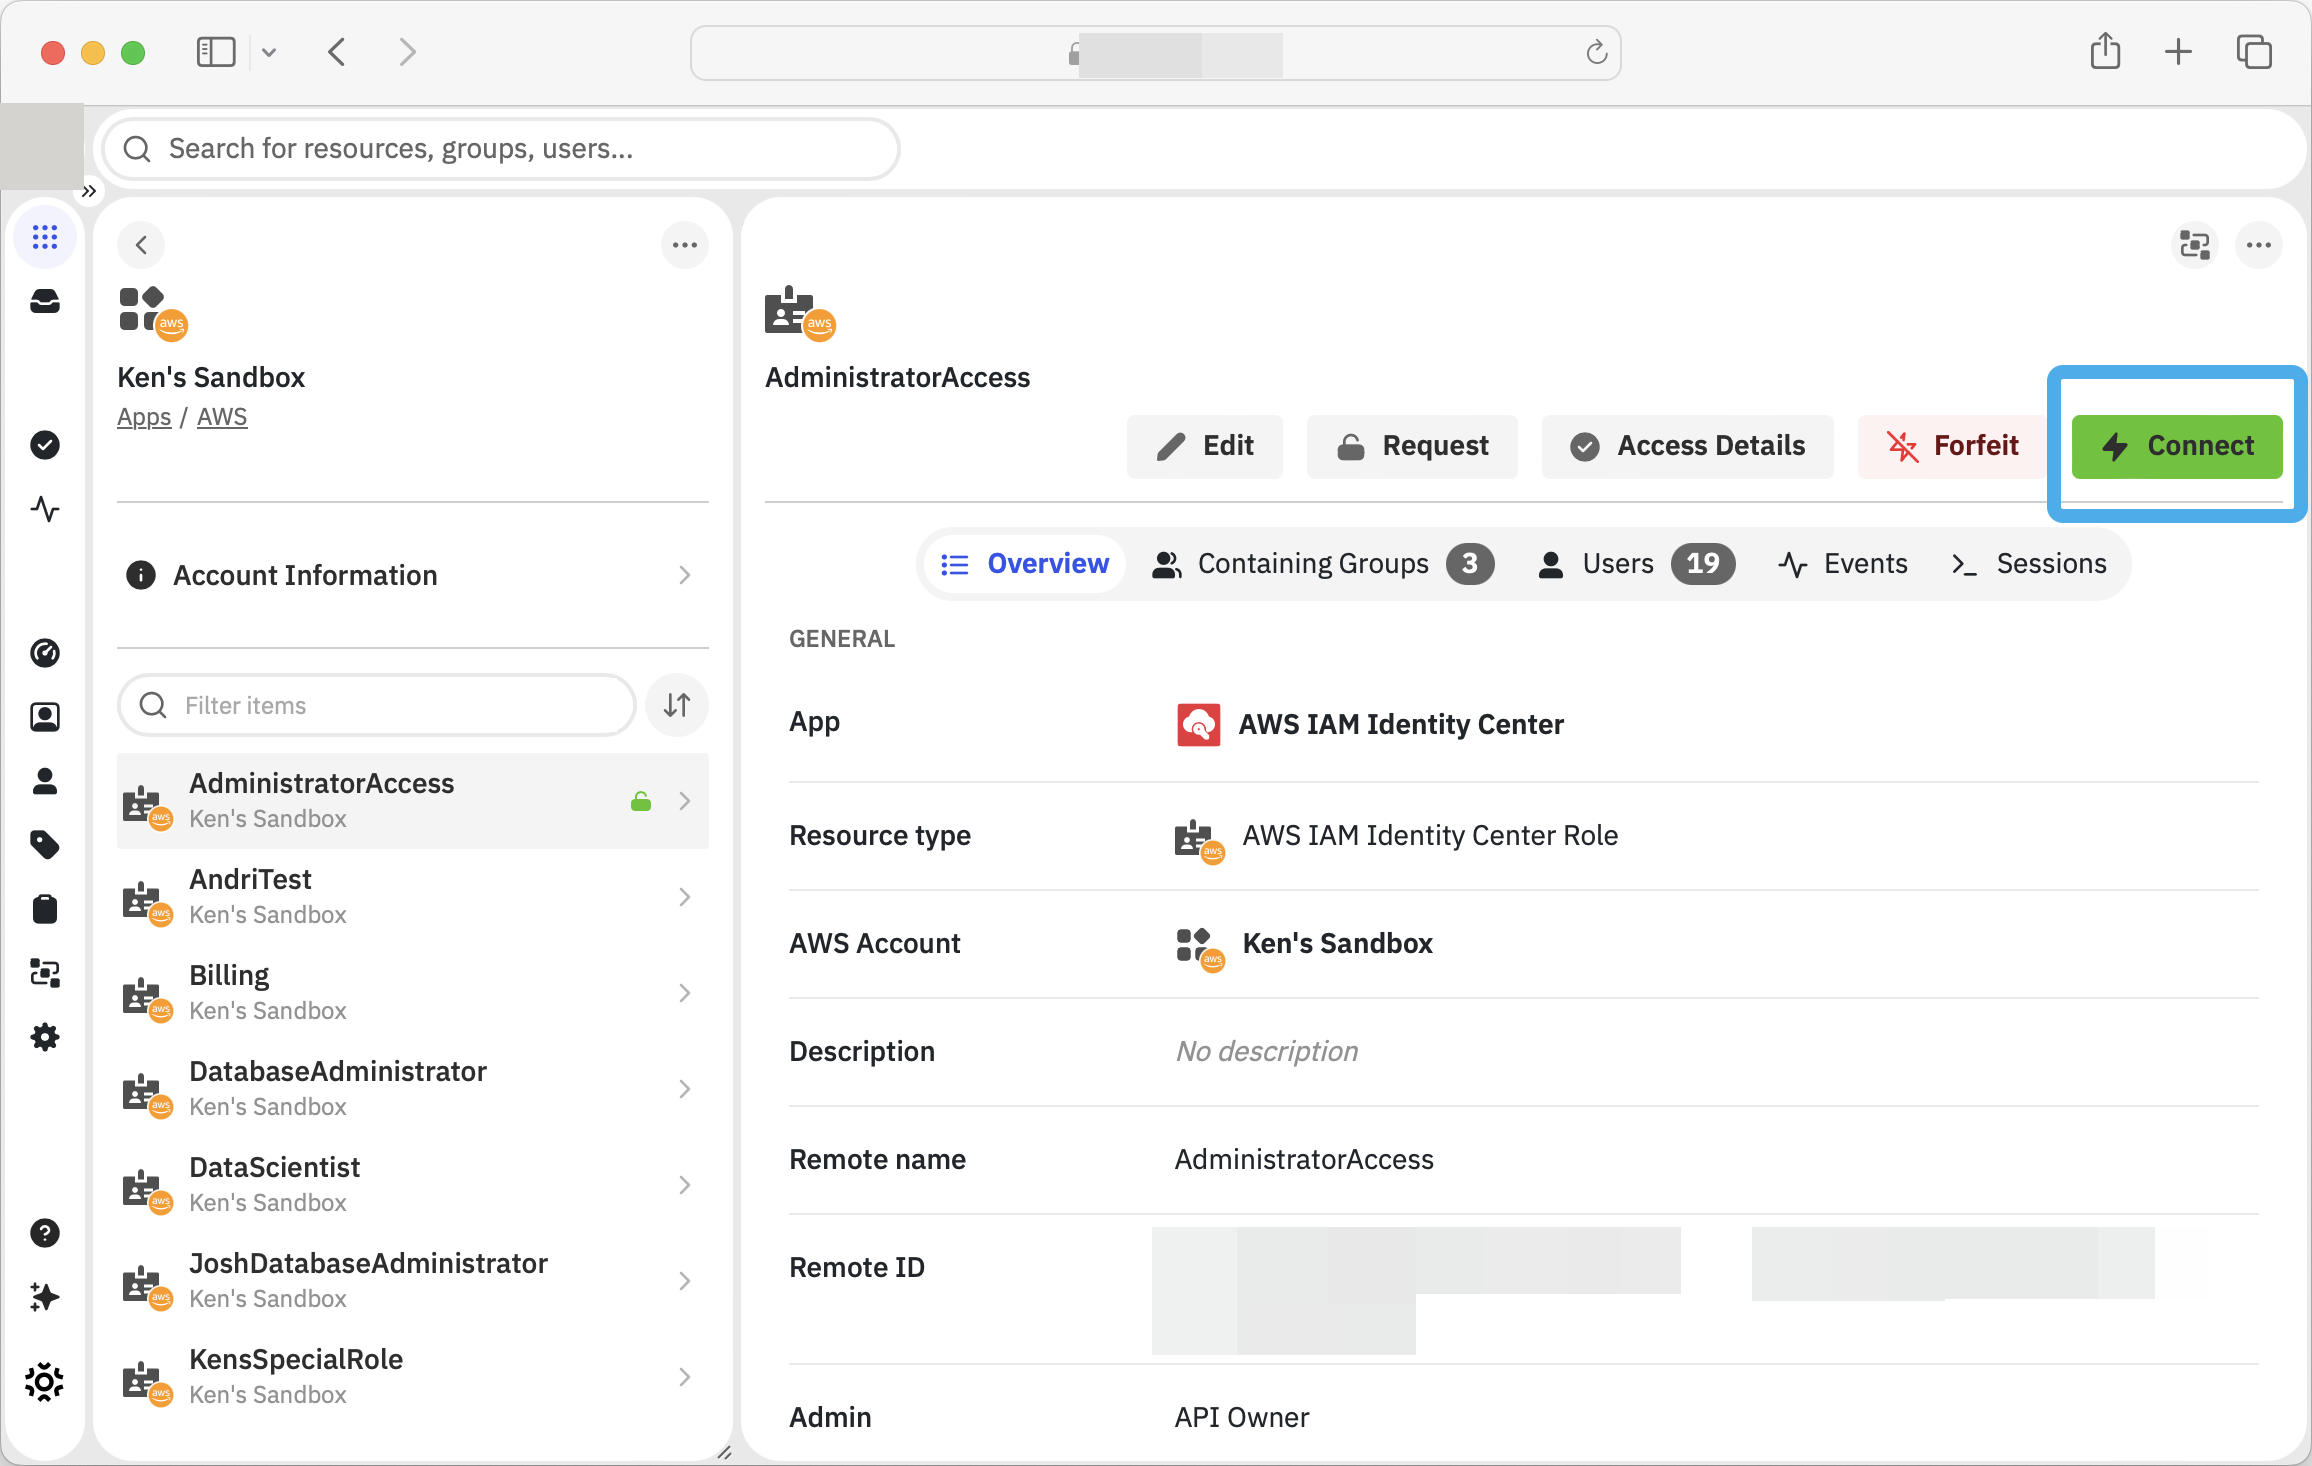Open the clipboard sidebar icon
The height and width of the screenshot is (1466, 2312).
[x=45, y=909]
